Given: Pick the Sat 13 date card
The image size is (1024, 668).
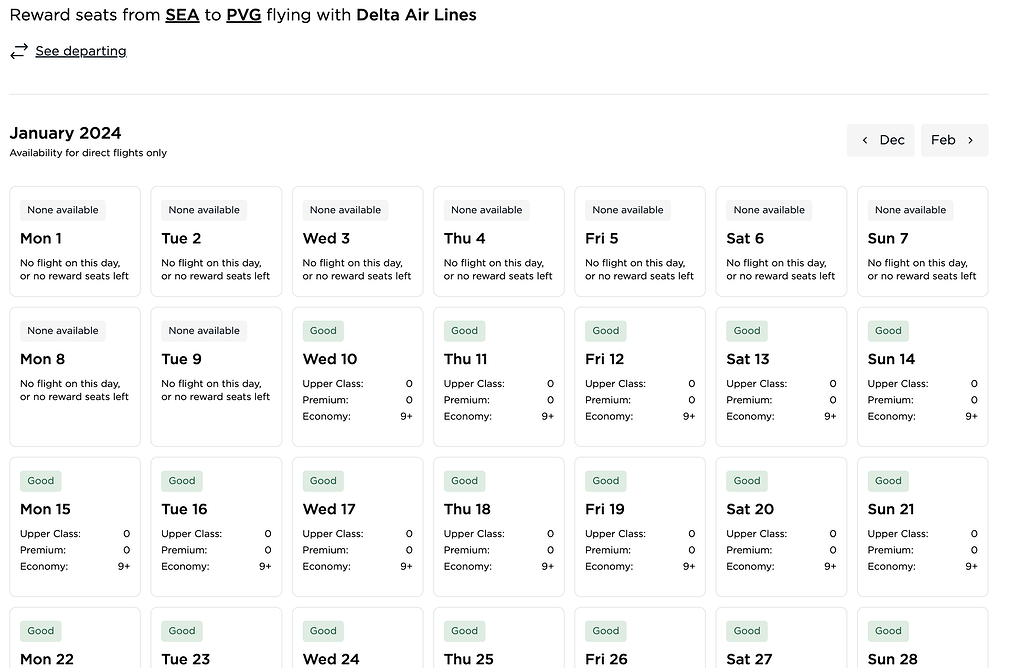Looking at the screenshot, I should coord(781,376).
